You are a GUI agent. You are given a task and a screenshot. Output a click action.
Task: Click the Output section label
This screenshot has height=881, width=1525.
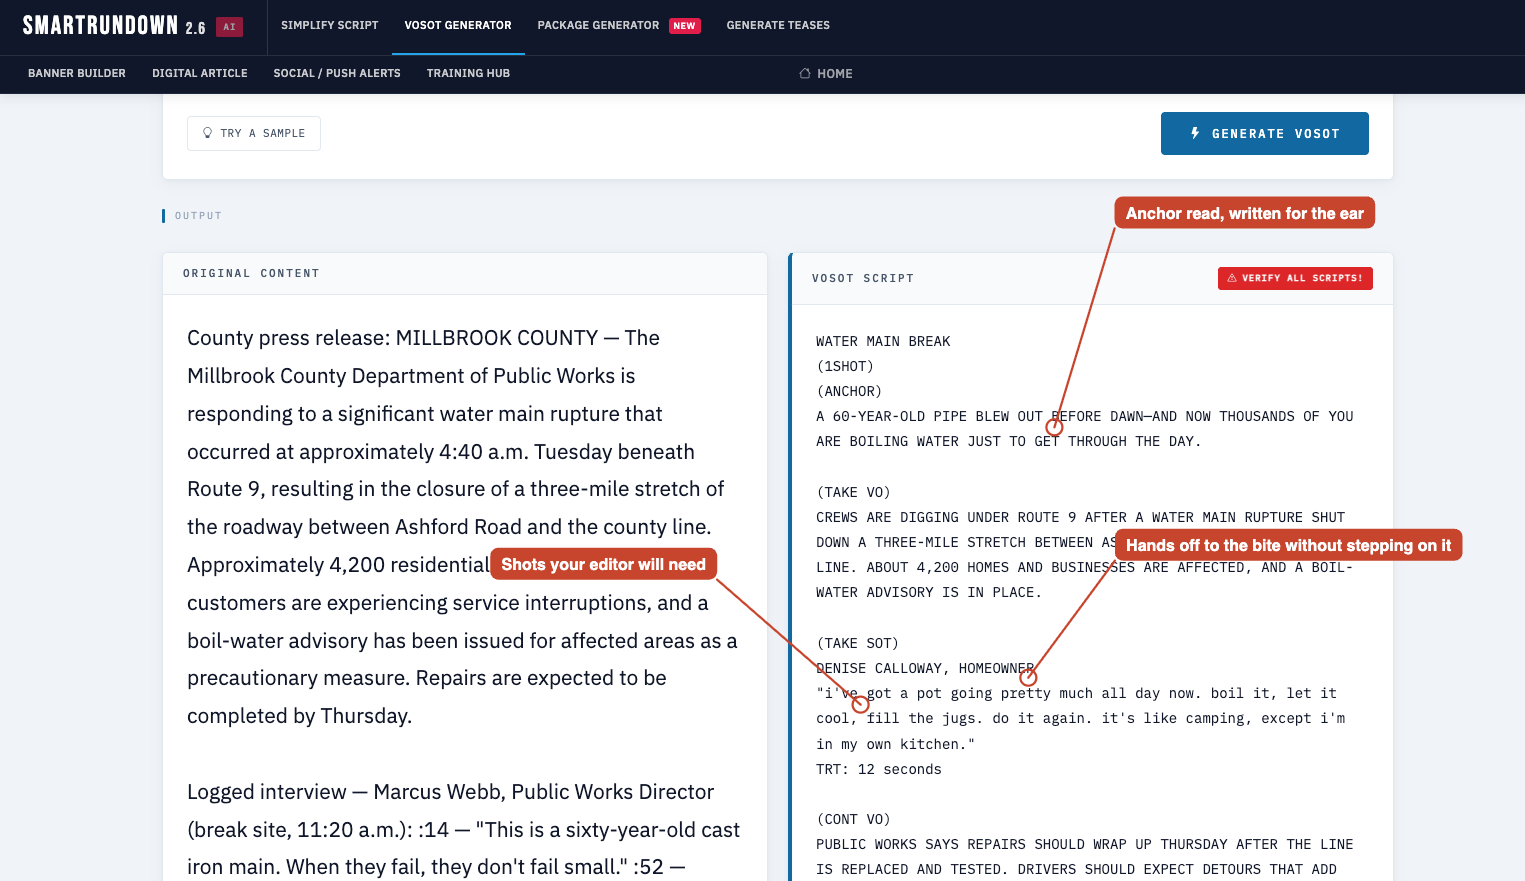click(x=198, y=216)
